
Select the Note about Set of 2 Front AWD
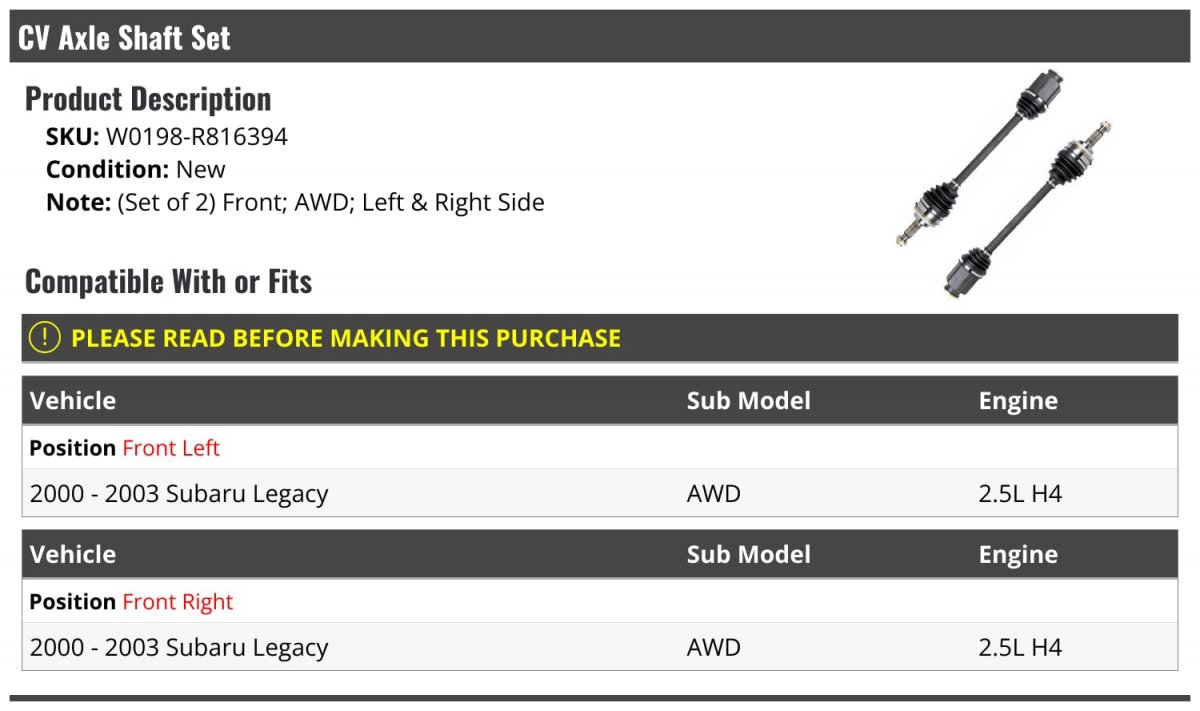pos(295,202)
